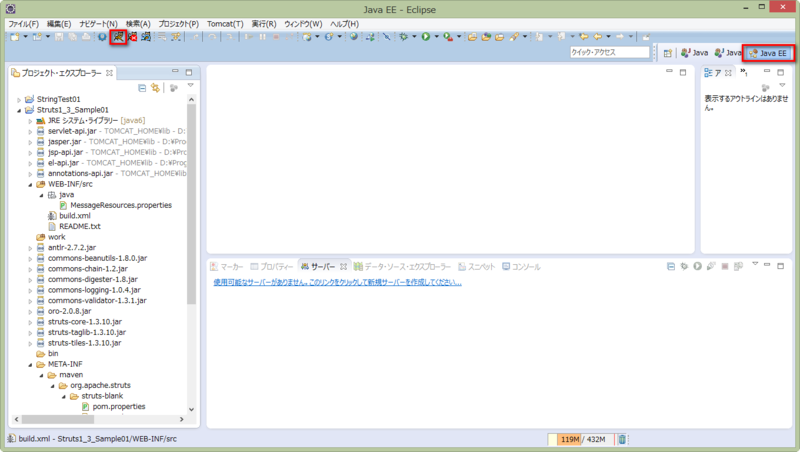The height and width of the screenshot is (452, 800).
Task: Switch to データ・ソース・エクスプローラー tab
Action: (x=403, y=267)
